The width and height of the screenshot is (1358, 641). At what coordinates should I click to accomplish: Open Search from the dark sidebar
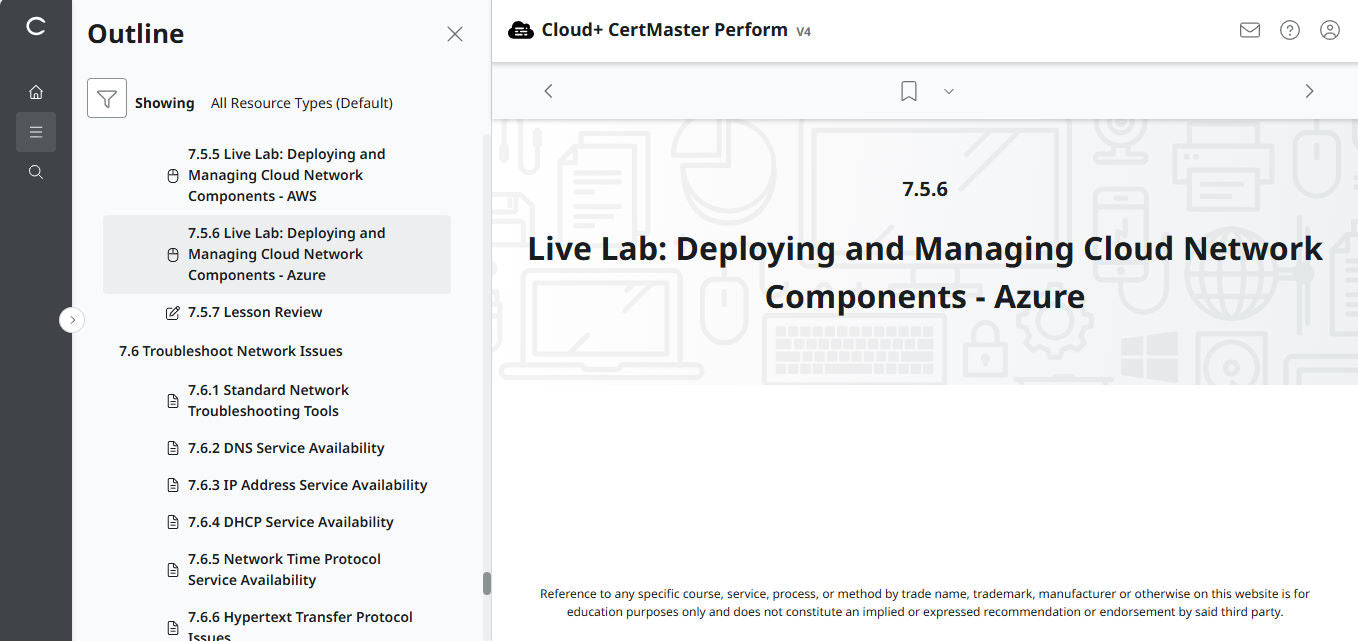click(x=36, y=171)
